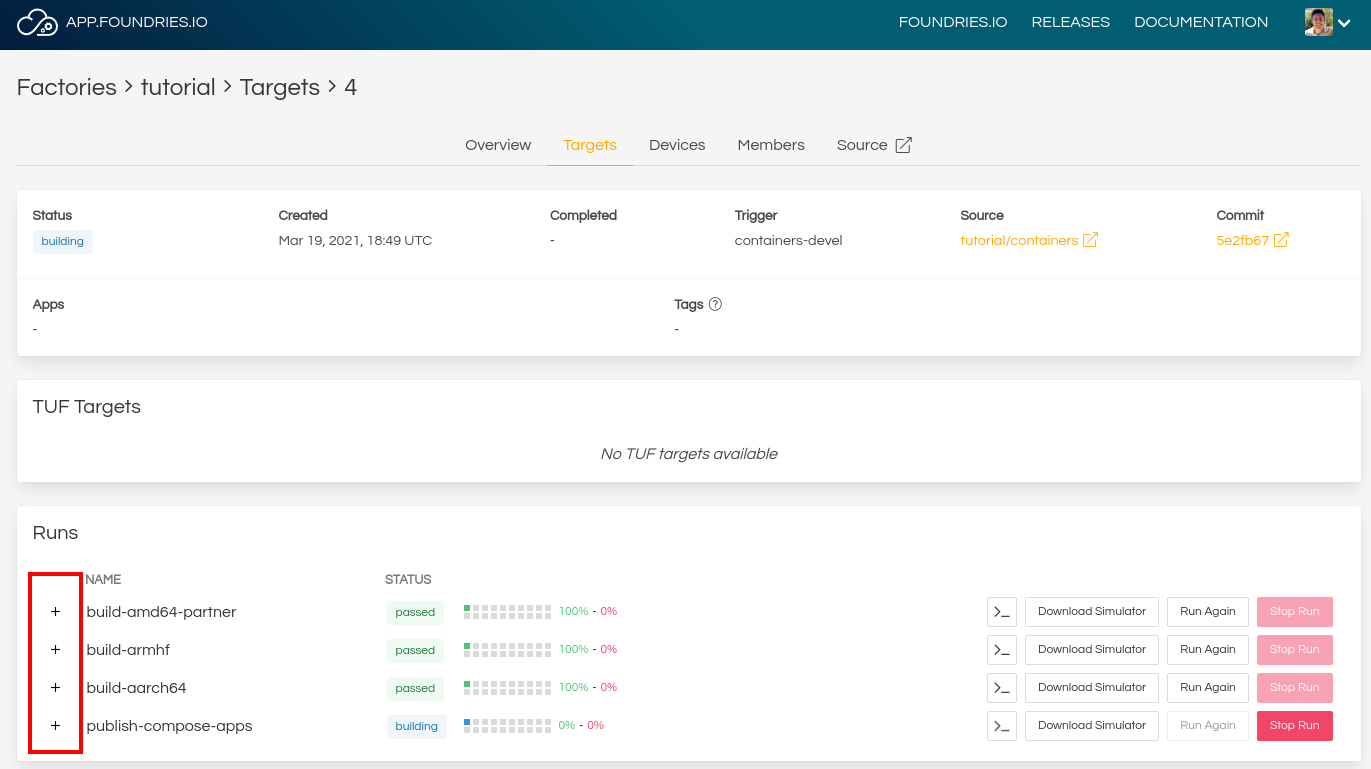Run Again the build-armhf run

click(x=1208, y=650)
